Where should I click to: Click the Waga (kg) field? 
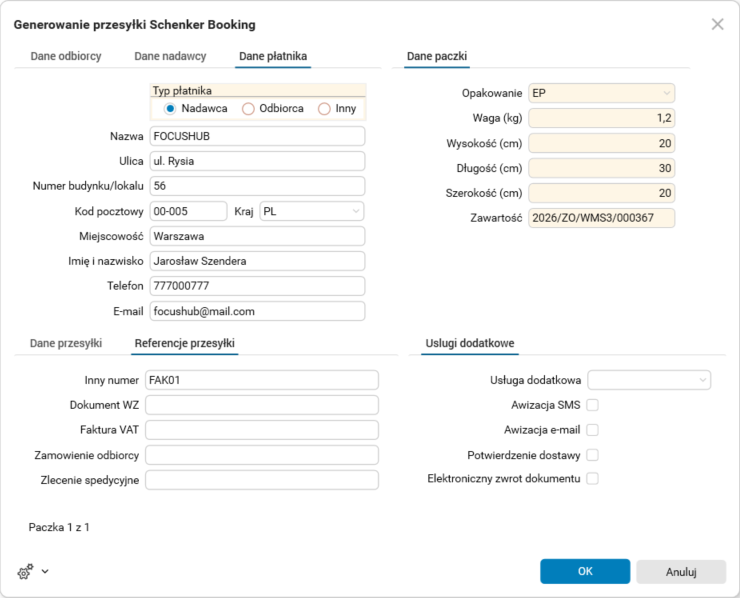click(x=601, y=118)
